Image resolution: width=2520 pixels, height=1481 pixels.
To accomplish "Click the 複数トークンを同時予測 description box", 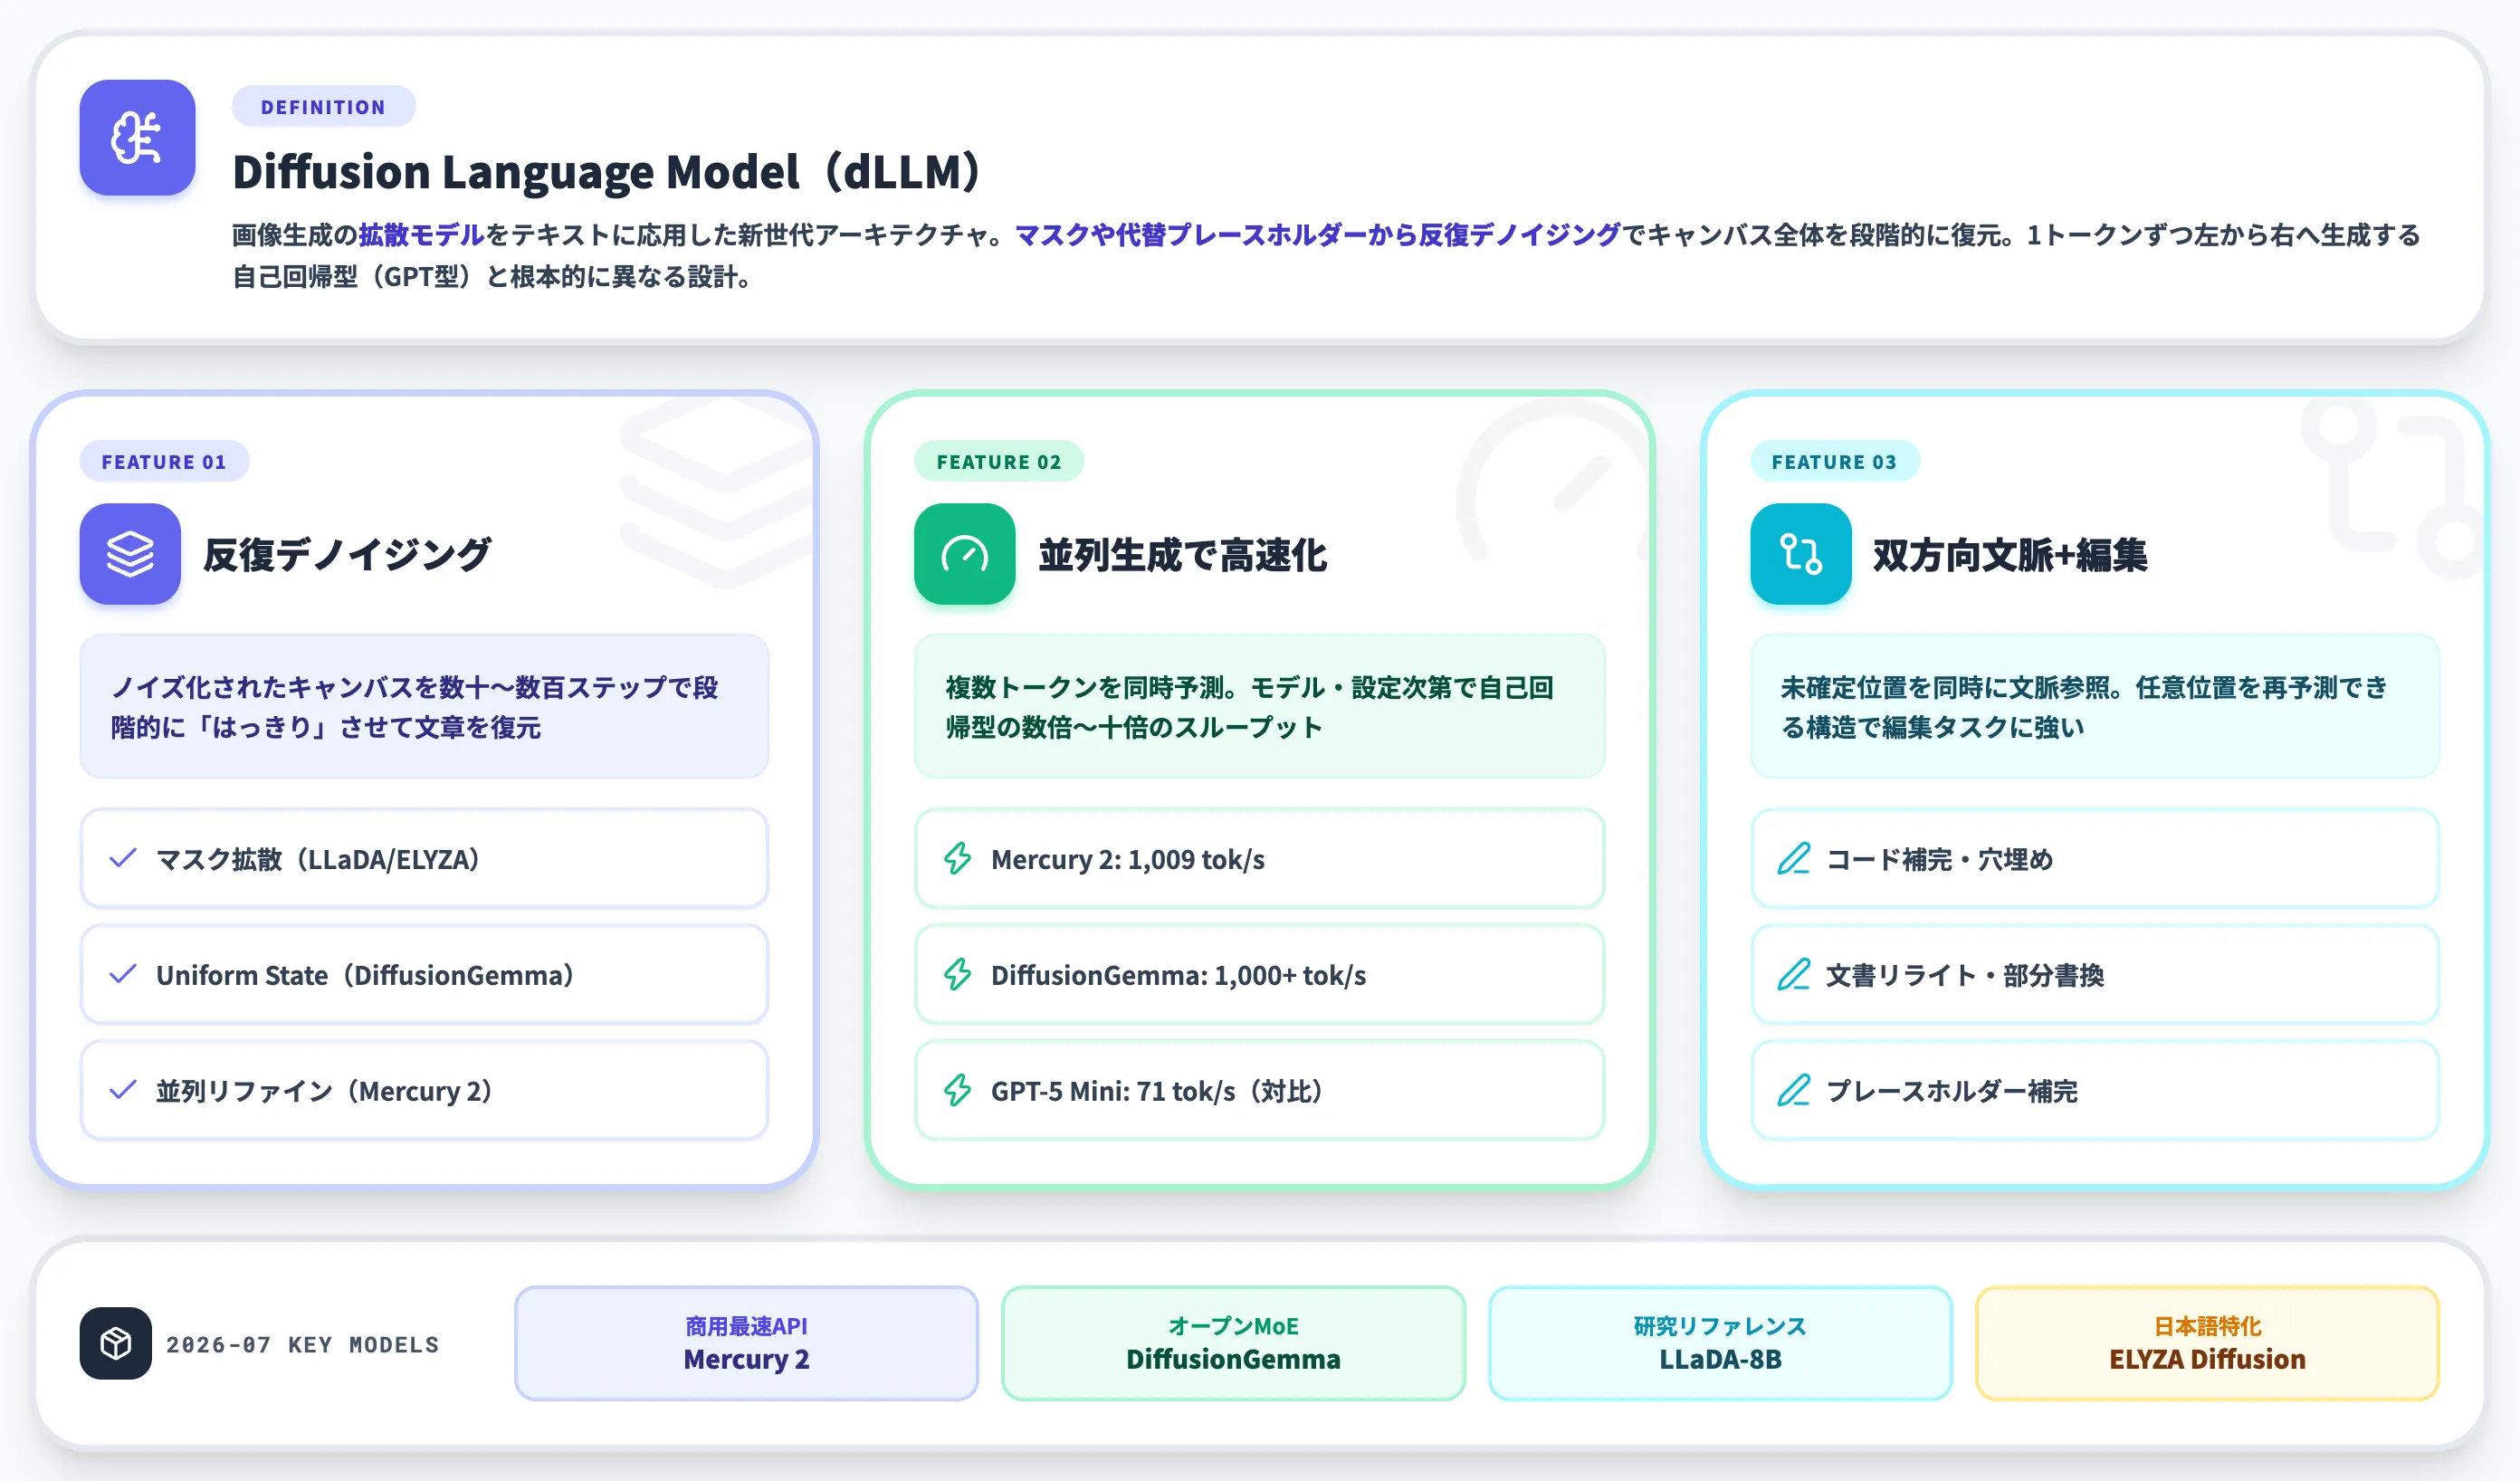I will click(x=1259, y=706).
